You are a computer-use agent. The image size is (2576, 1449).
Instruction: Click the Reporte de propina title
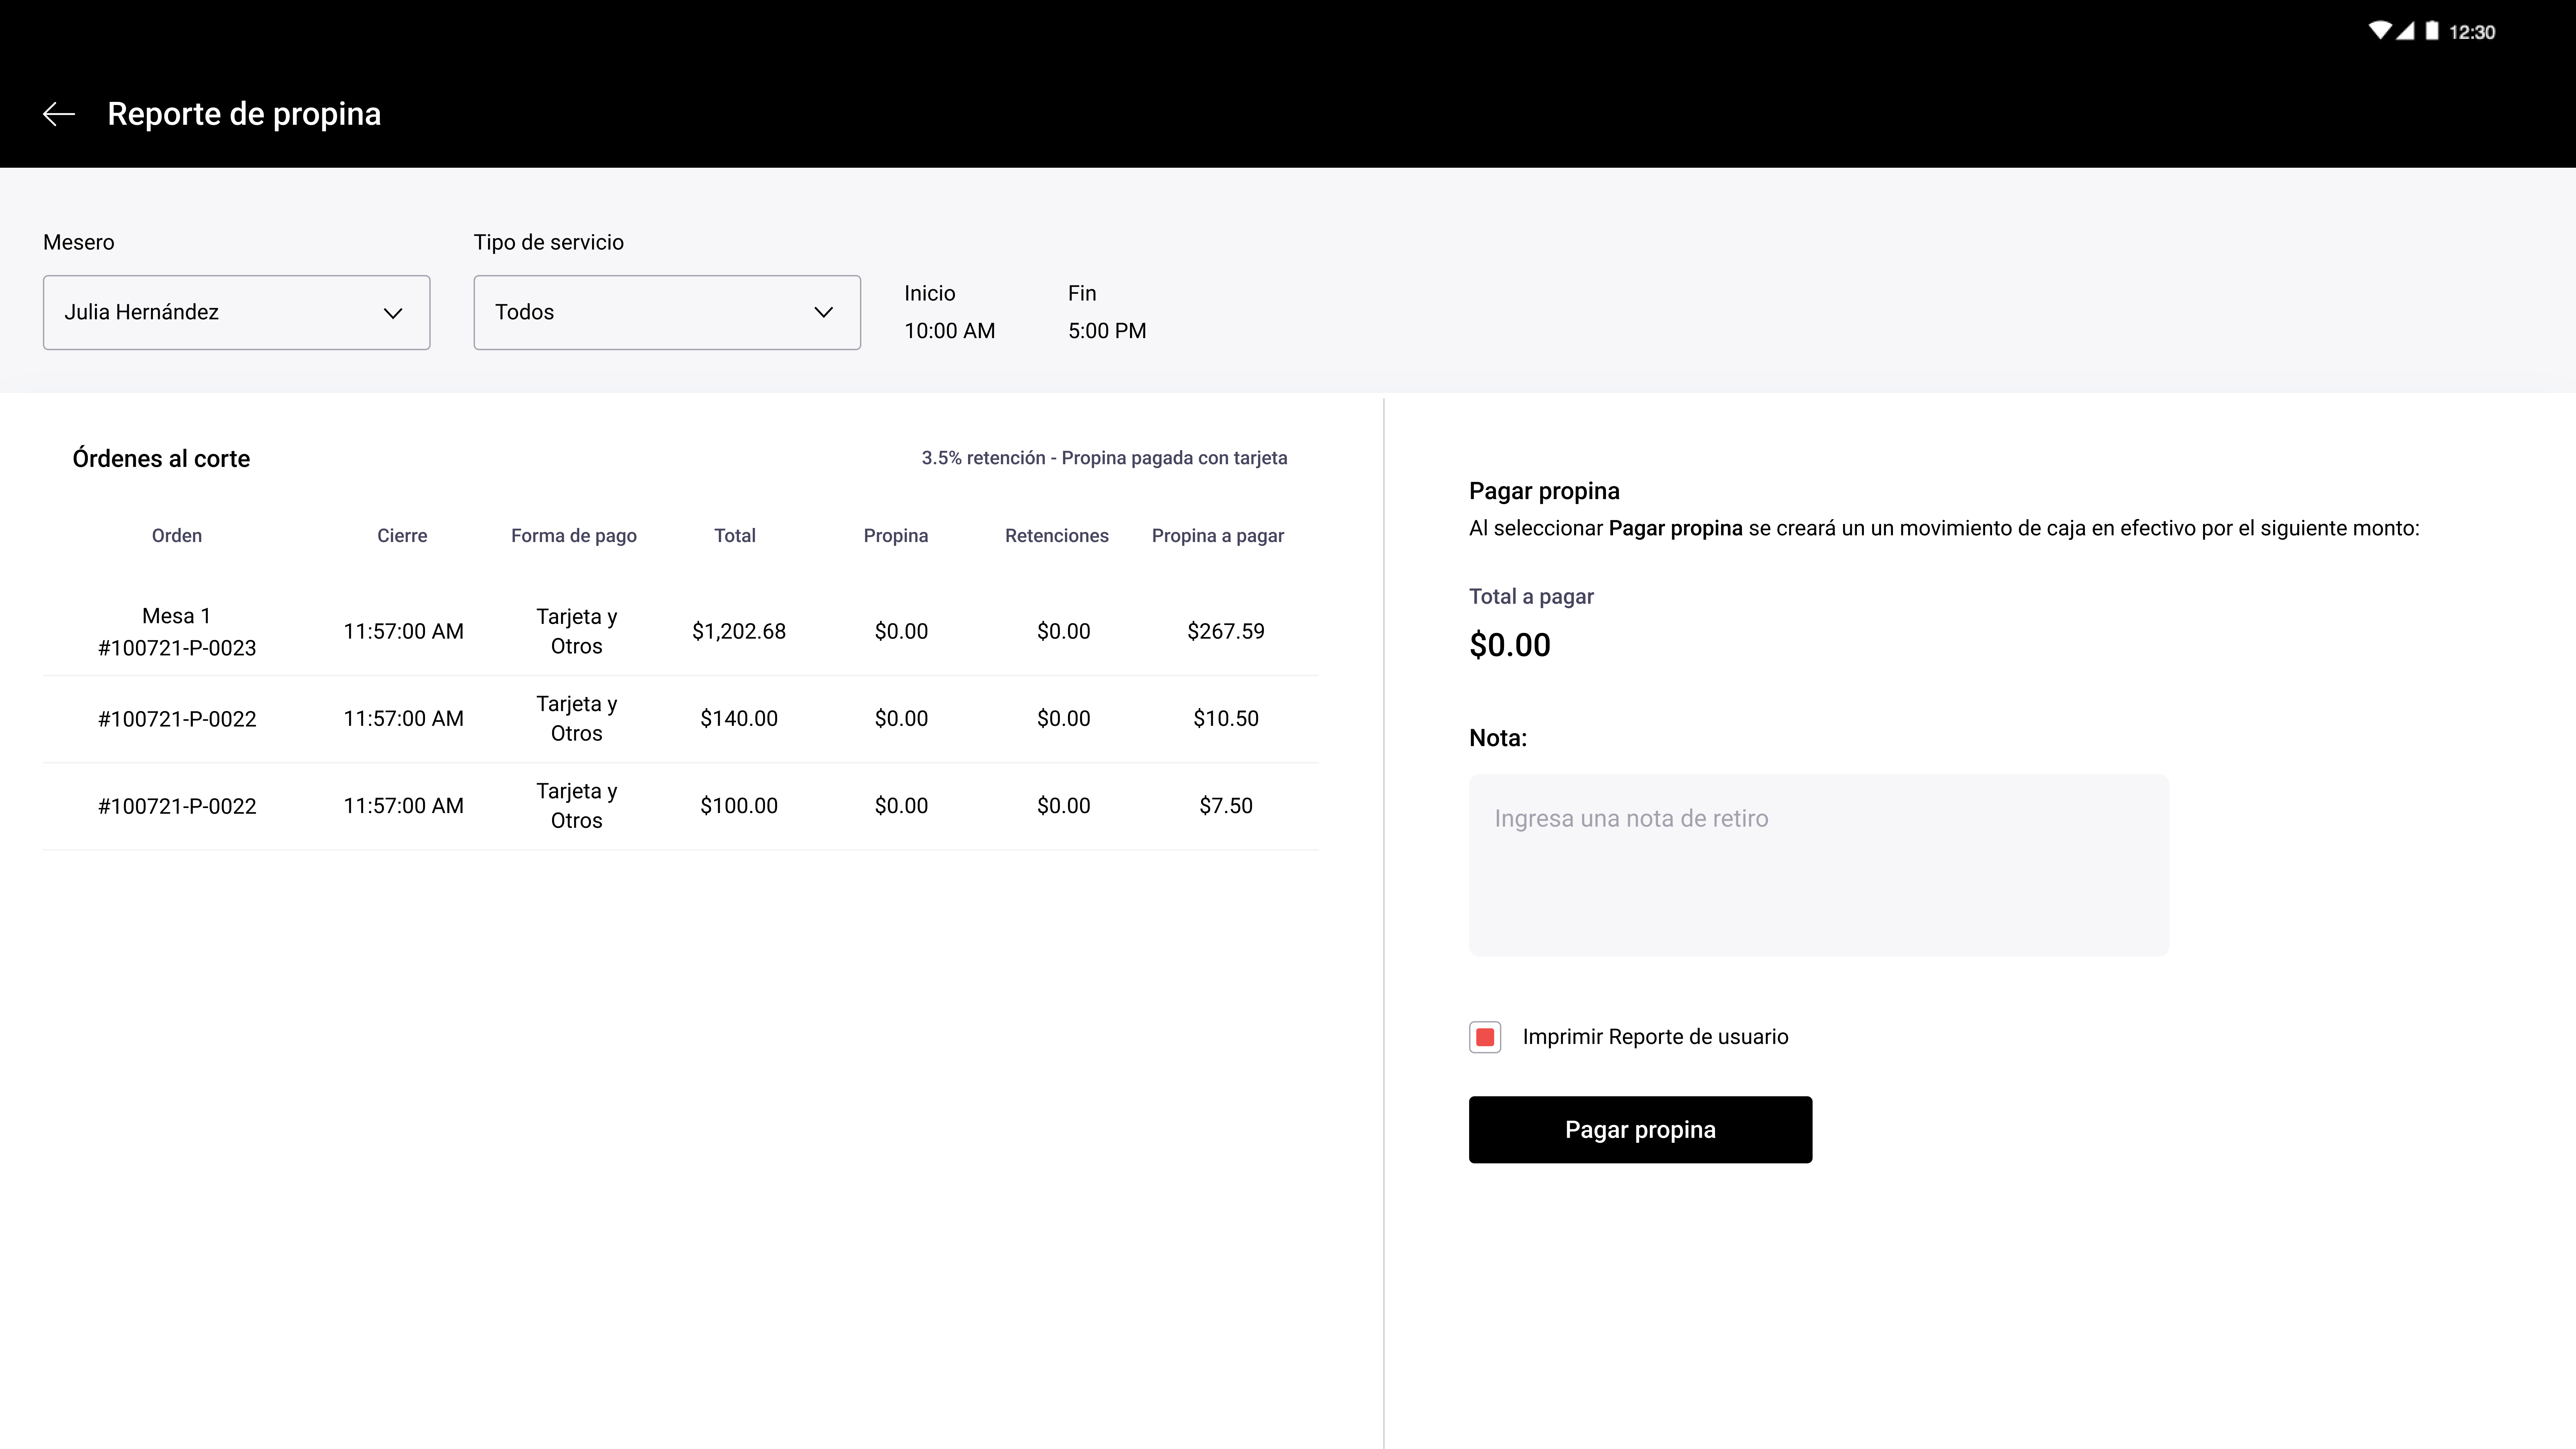point(244,114)
